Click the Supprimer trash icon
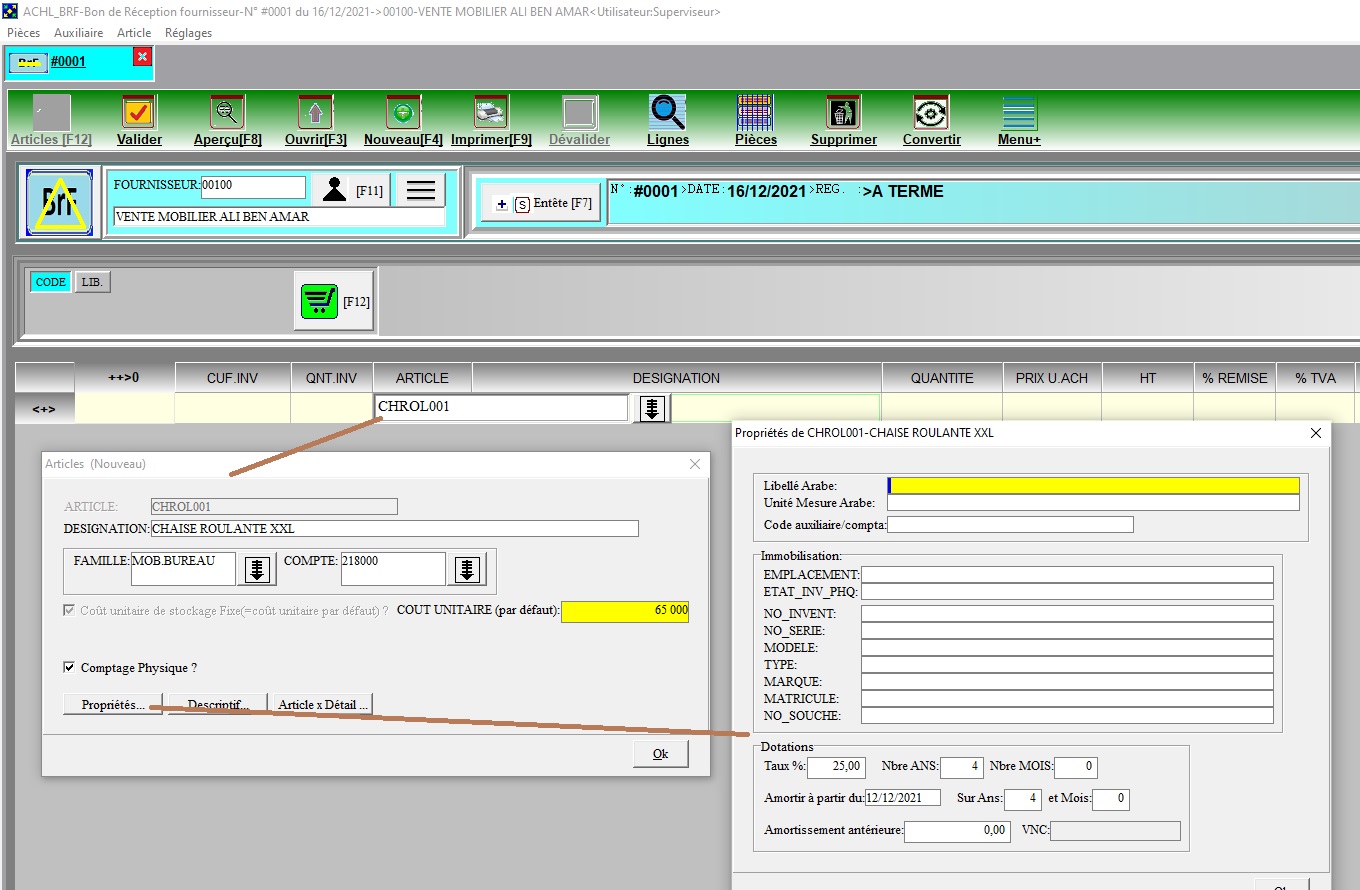 (843, 112)
